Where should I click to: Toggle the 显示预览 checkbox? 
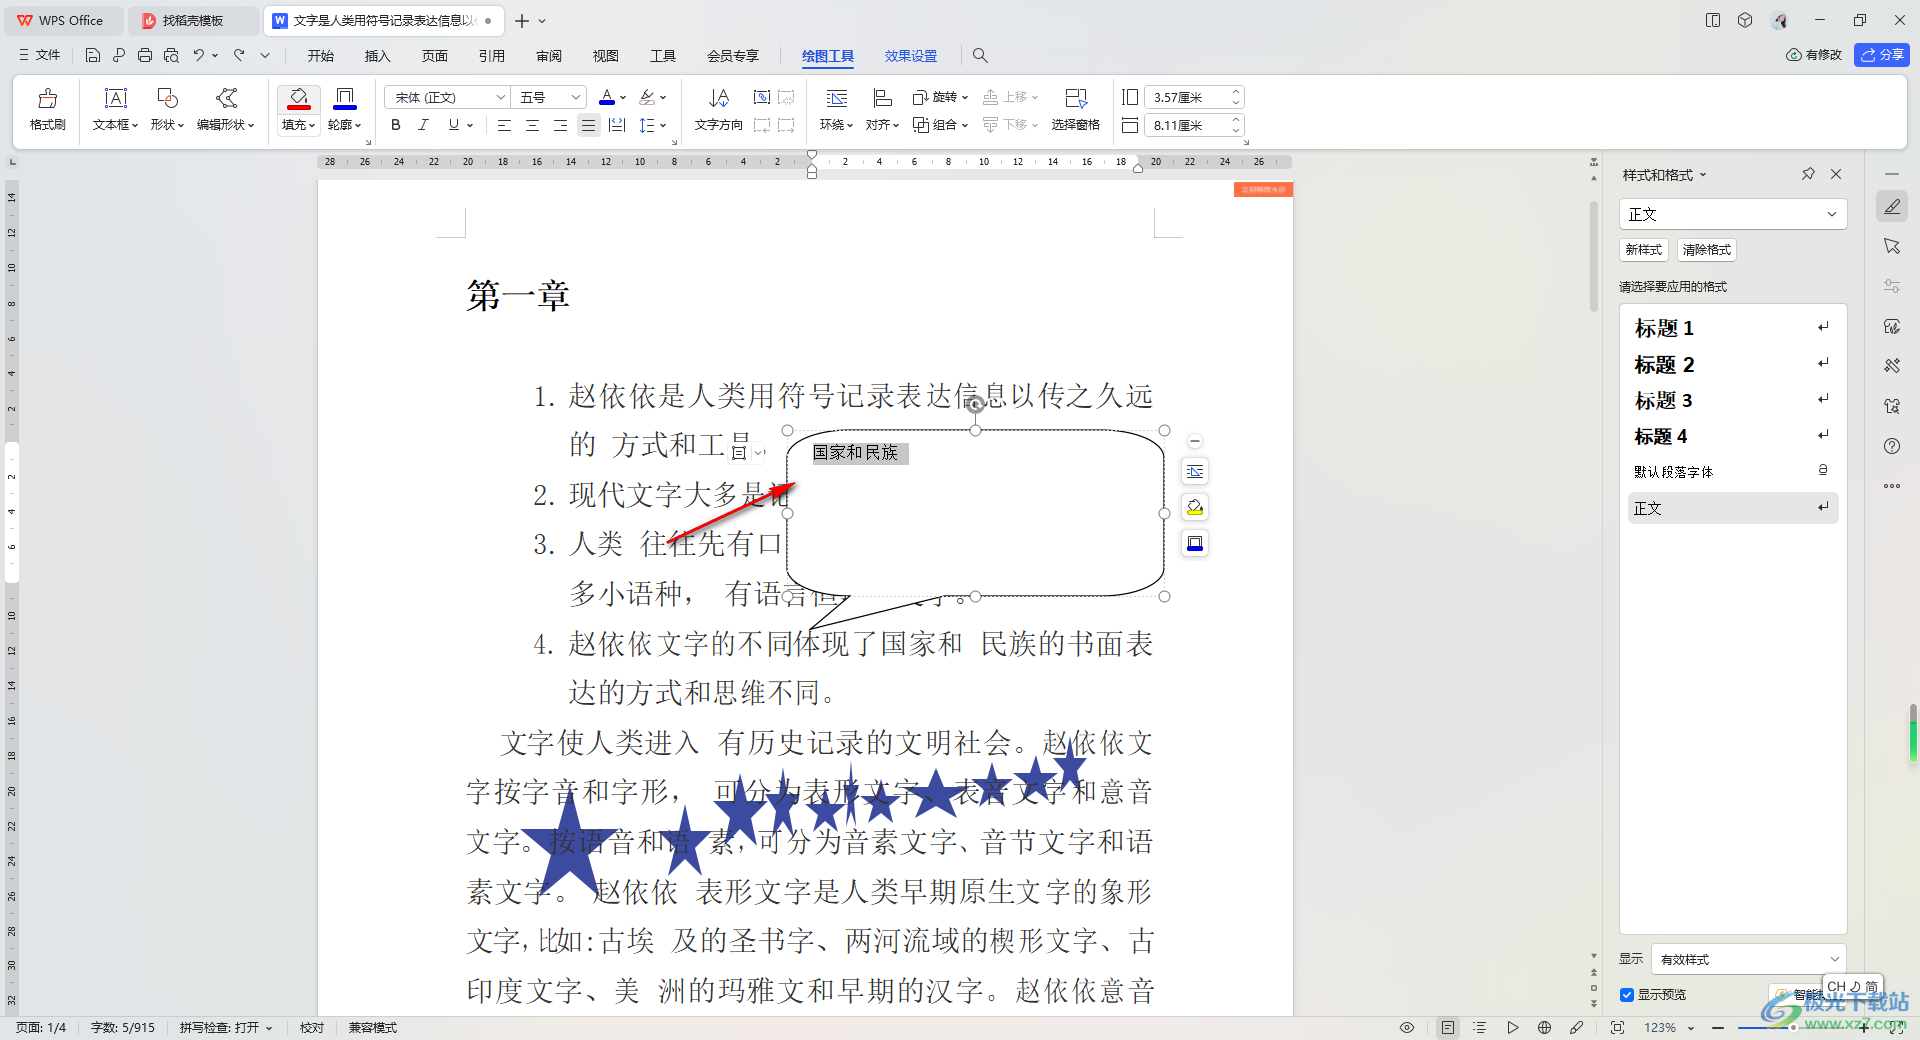click(1627, 995)
